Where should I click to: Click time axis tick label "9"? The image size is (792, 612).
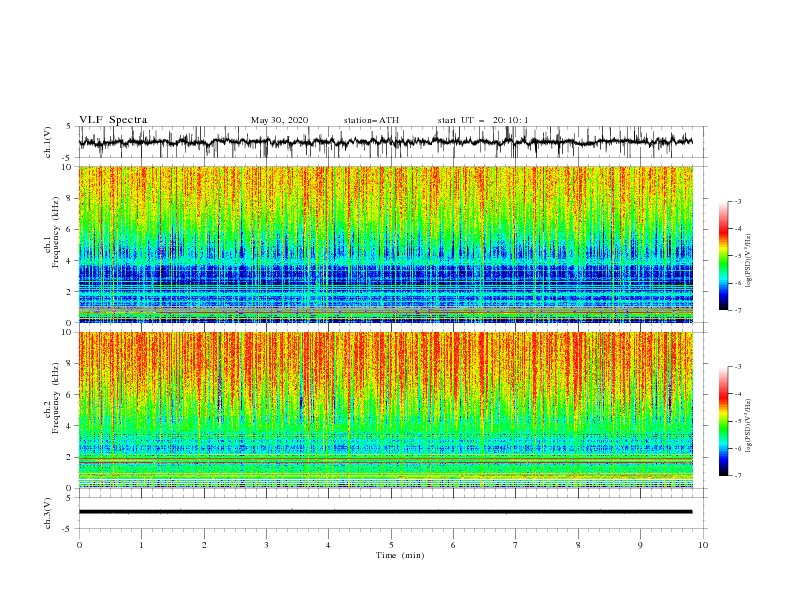coord(640,545)
